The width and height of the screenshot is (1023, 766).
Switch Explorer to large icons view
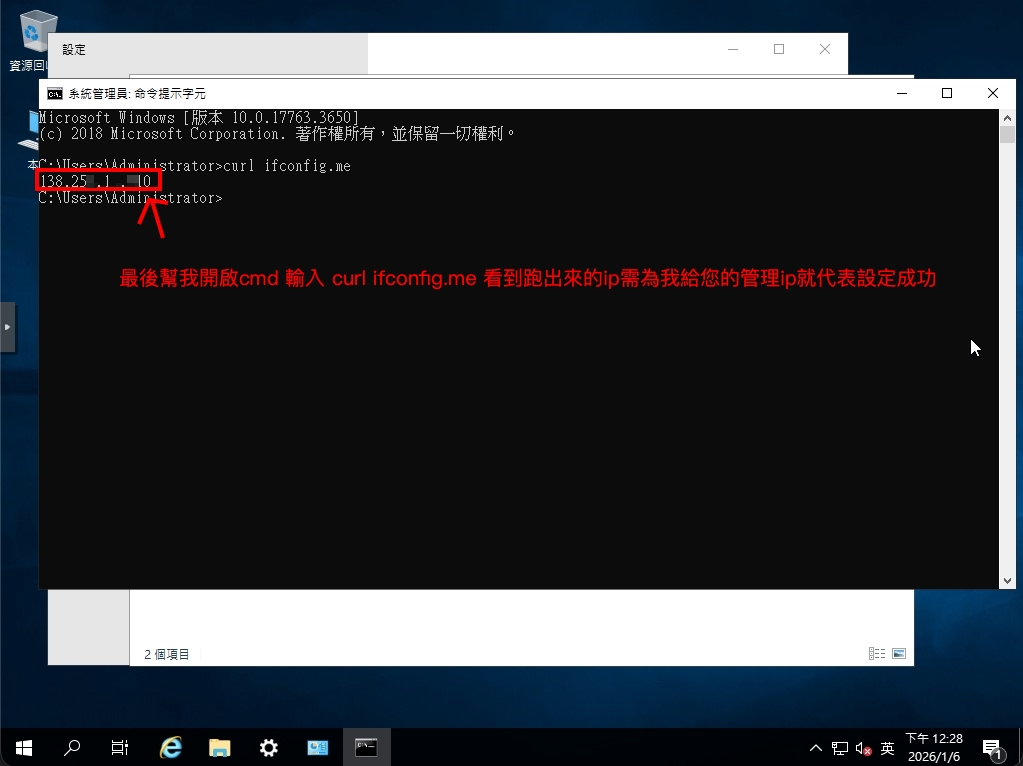899,653
